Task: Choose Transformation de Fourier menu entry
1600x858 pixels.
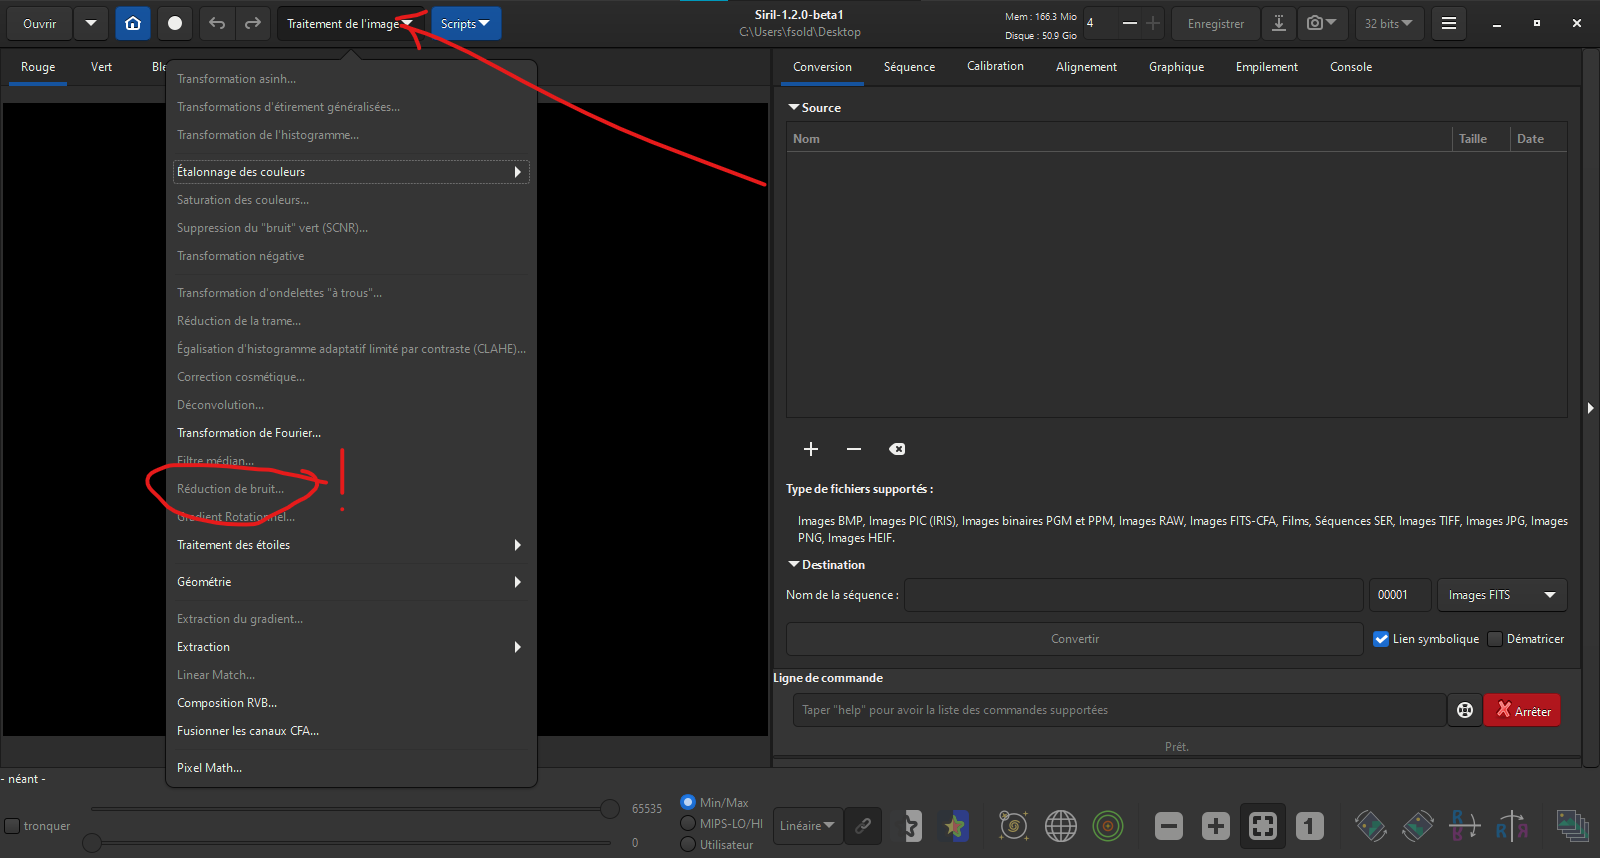Action: click(249, 433)
